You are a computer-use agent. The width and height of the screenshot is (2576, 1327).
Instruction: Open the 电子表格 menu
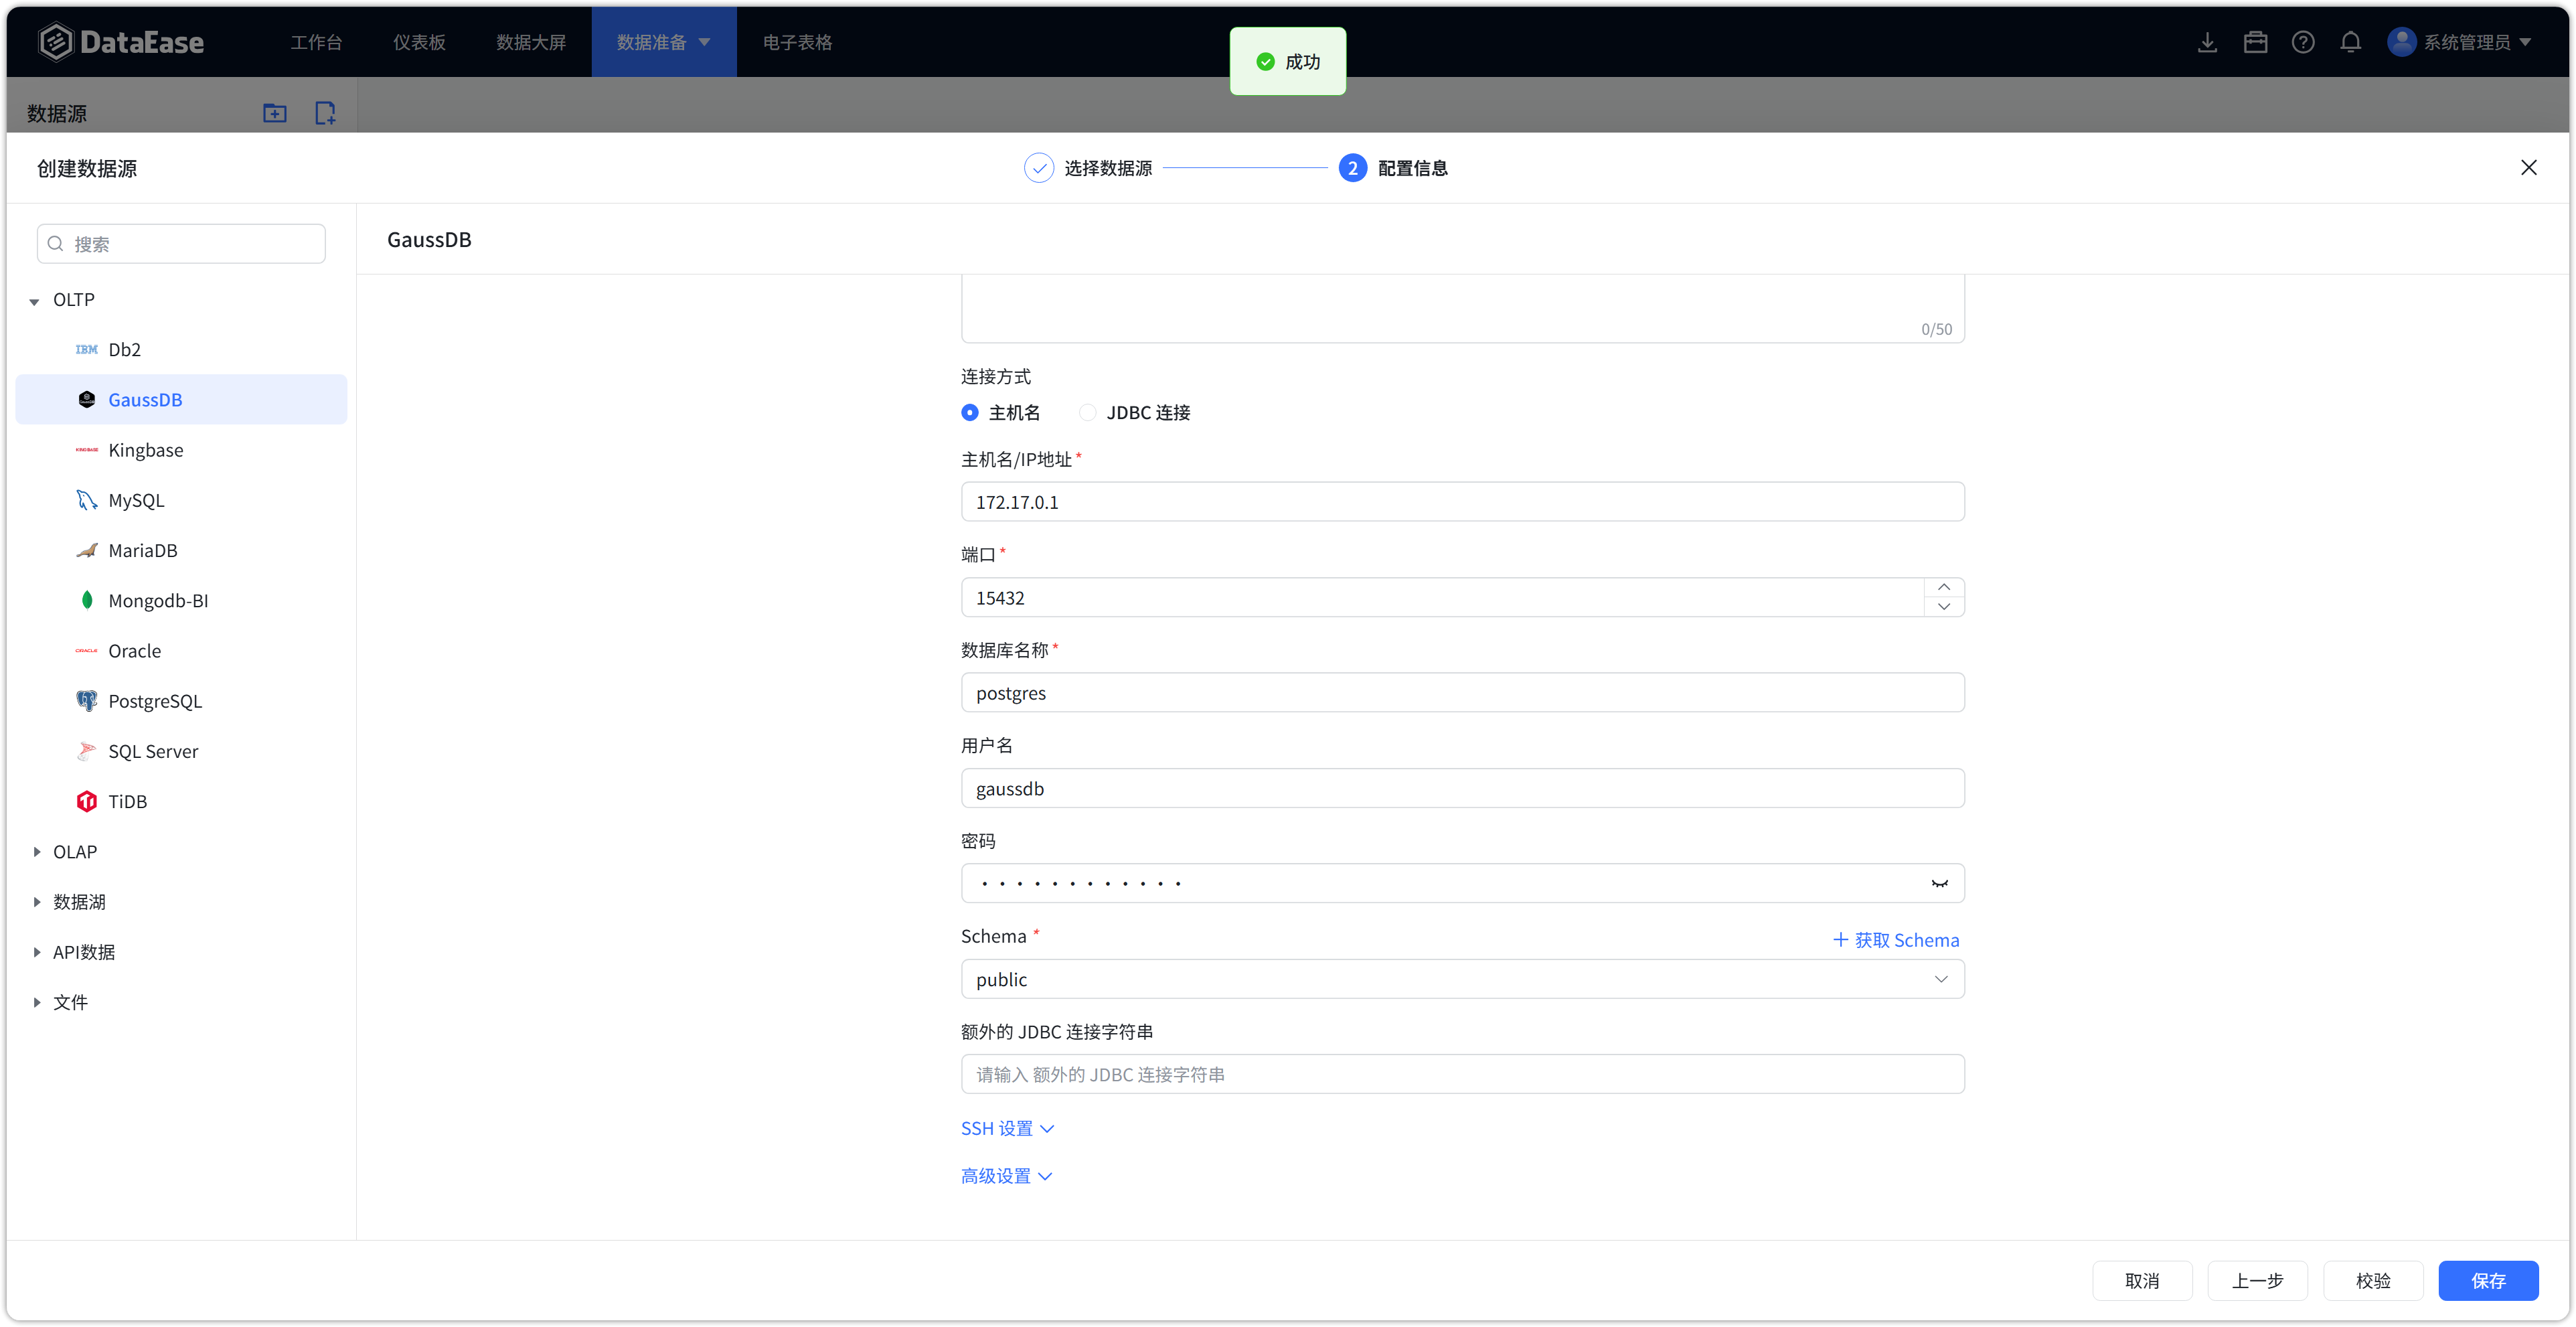click(797, 42)
